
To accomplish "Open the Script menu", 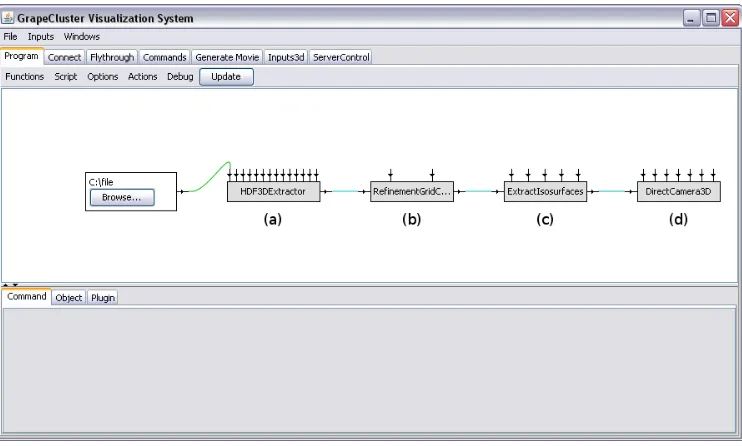I will point(66,77).
